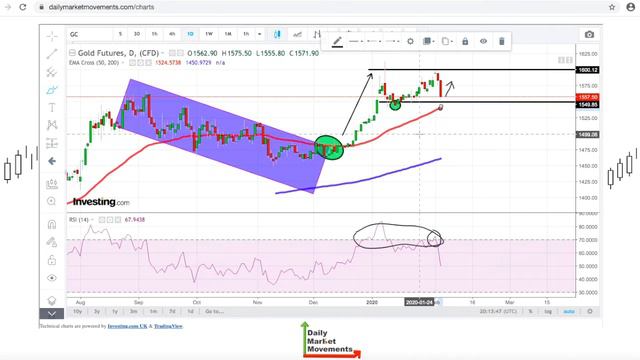Select the crosshair cursor tool
The height and width of the screenshot is (360, 640).
point(52,37)
